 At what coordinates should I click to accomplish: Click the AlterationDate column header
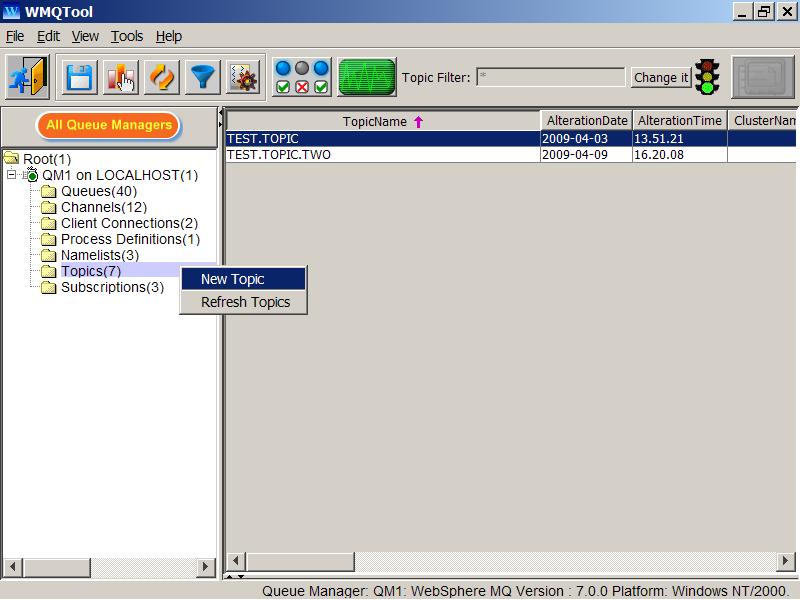click(587, 120)
